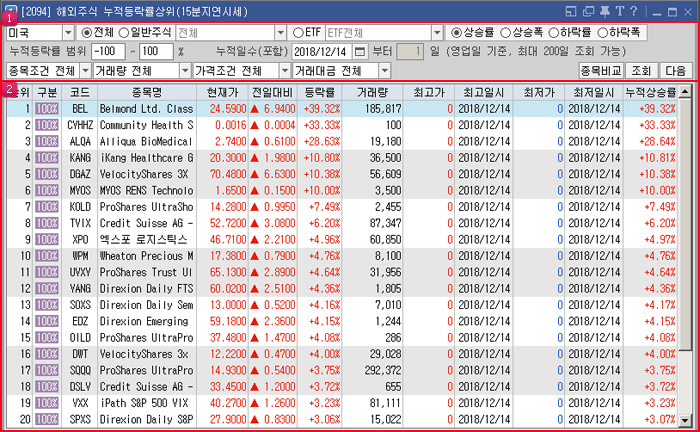The image size is (700, 432).
Task: Expand the 전체 stock type dropdown
Action: pyautogui.click(x=280, y=33)
